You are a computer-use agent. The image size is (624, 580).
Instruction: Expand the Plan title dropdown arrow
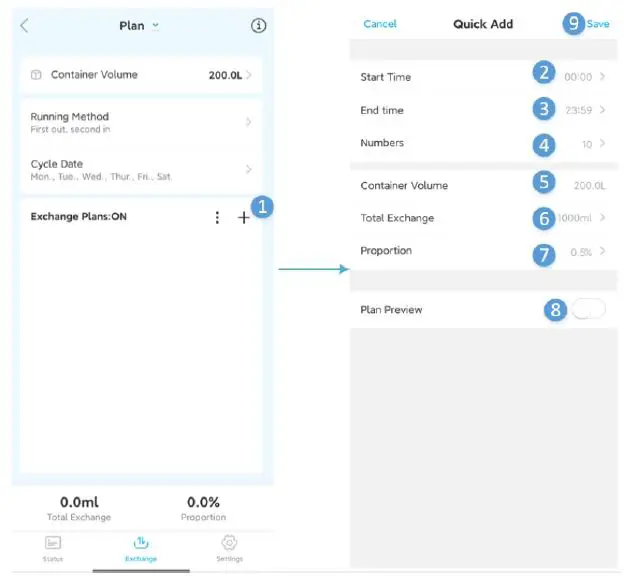coord(156,25)
